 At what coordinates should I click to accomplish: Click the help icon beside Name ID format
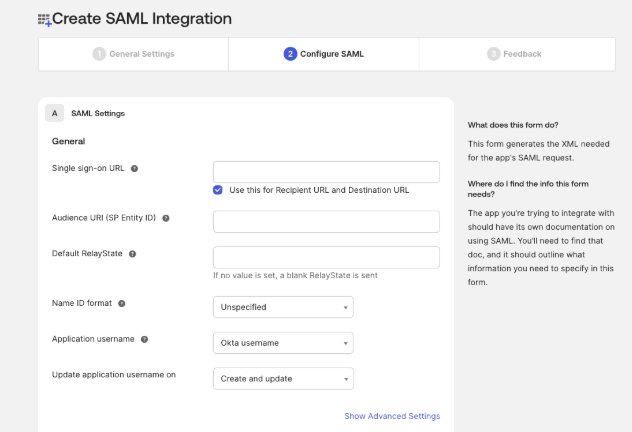click(122, 303)
